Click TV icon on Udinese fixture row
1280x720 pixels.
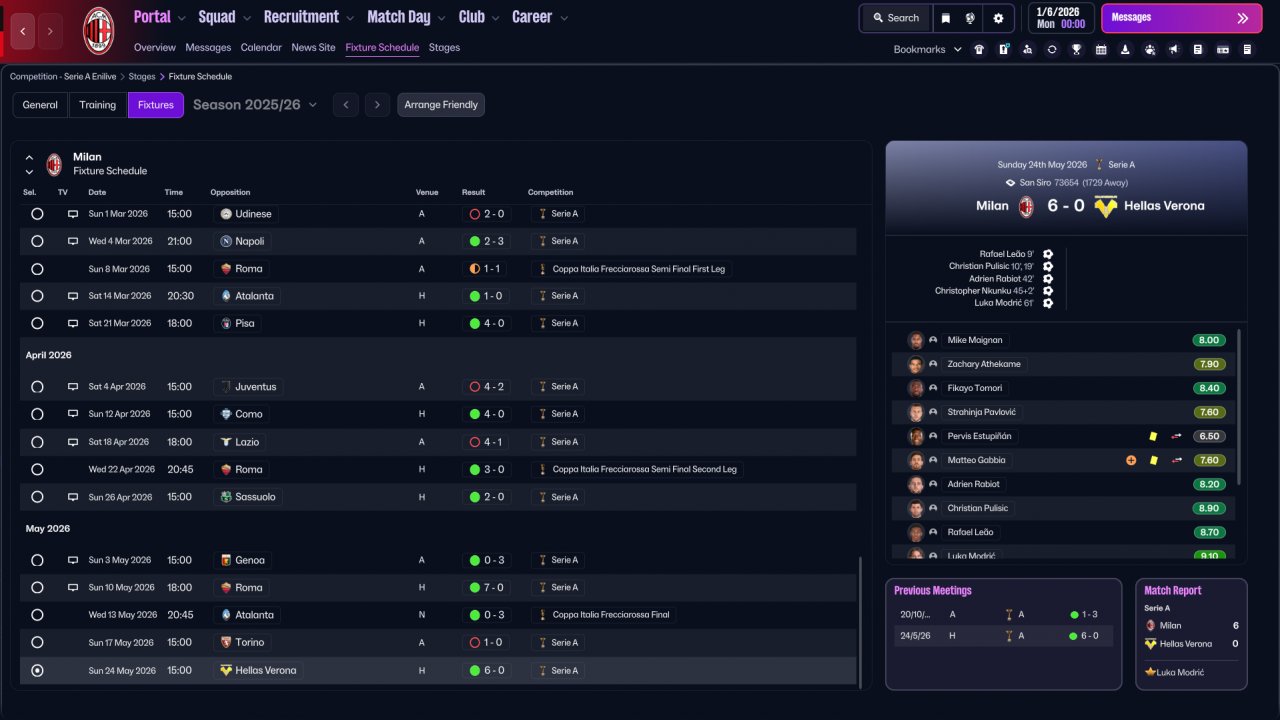(x=73, y=214)
